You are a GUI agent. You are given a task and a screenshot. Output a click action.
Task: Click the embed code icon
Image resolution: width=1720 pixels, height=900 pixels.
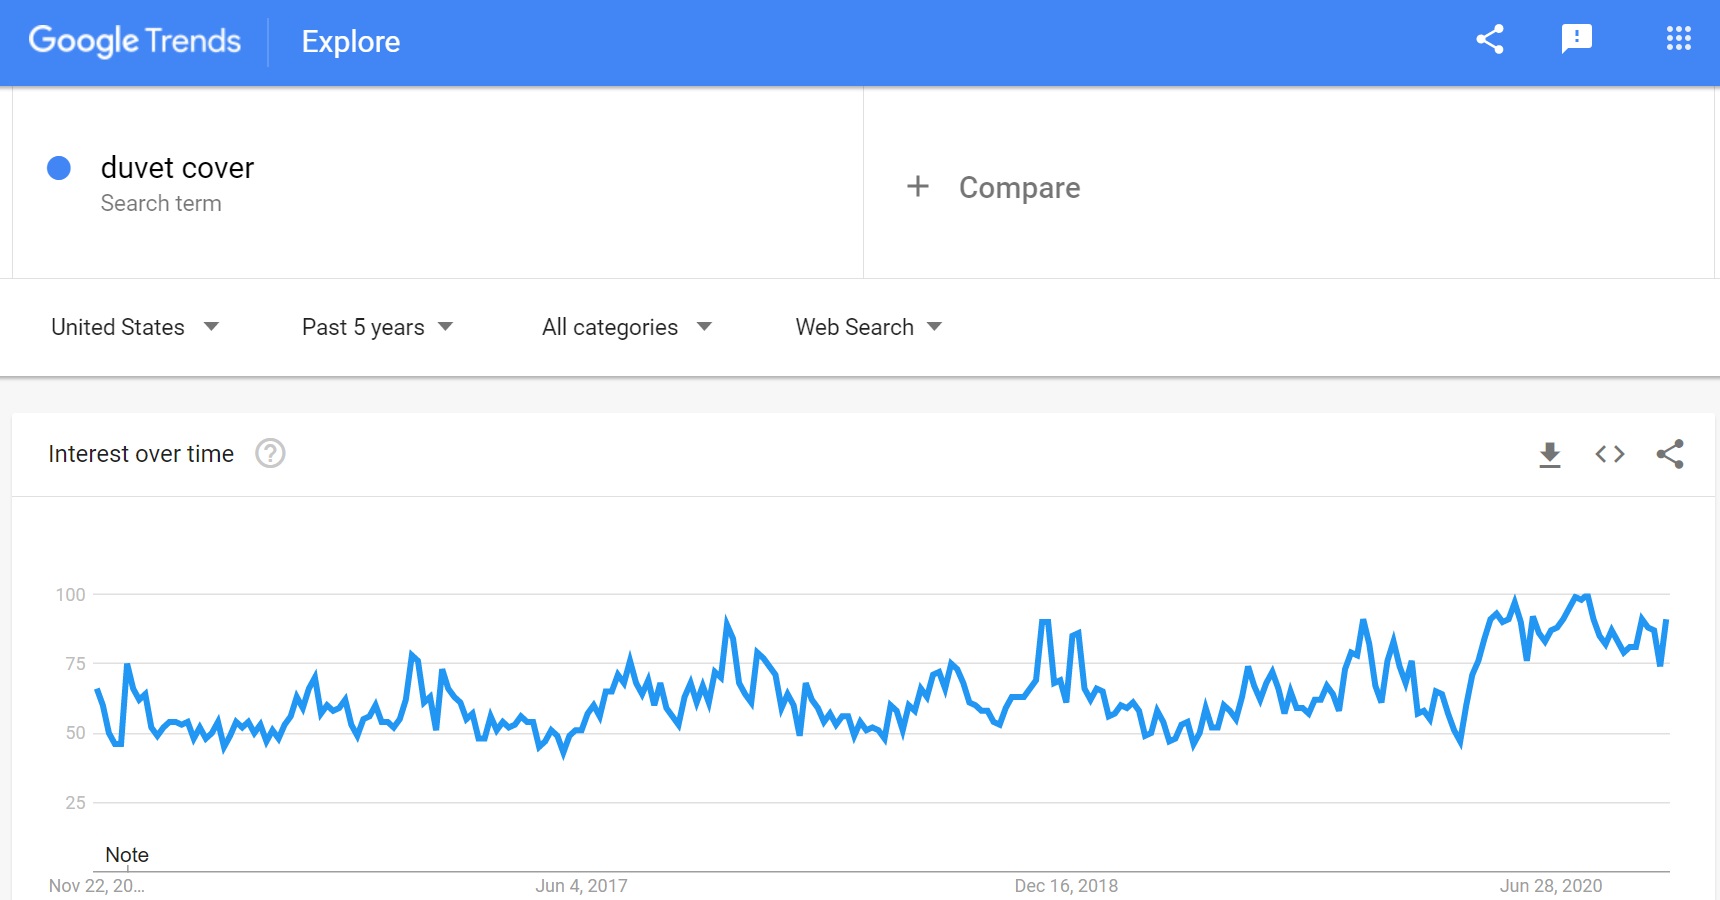[x=1610, y=454]
